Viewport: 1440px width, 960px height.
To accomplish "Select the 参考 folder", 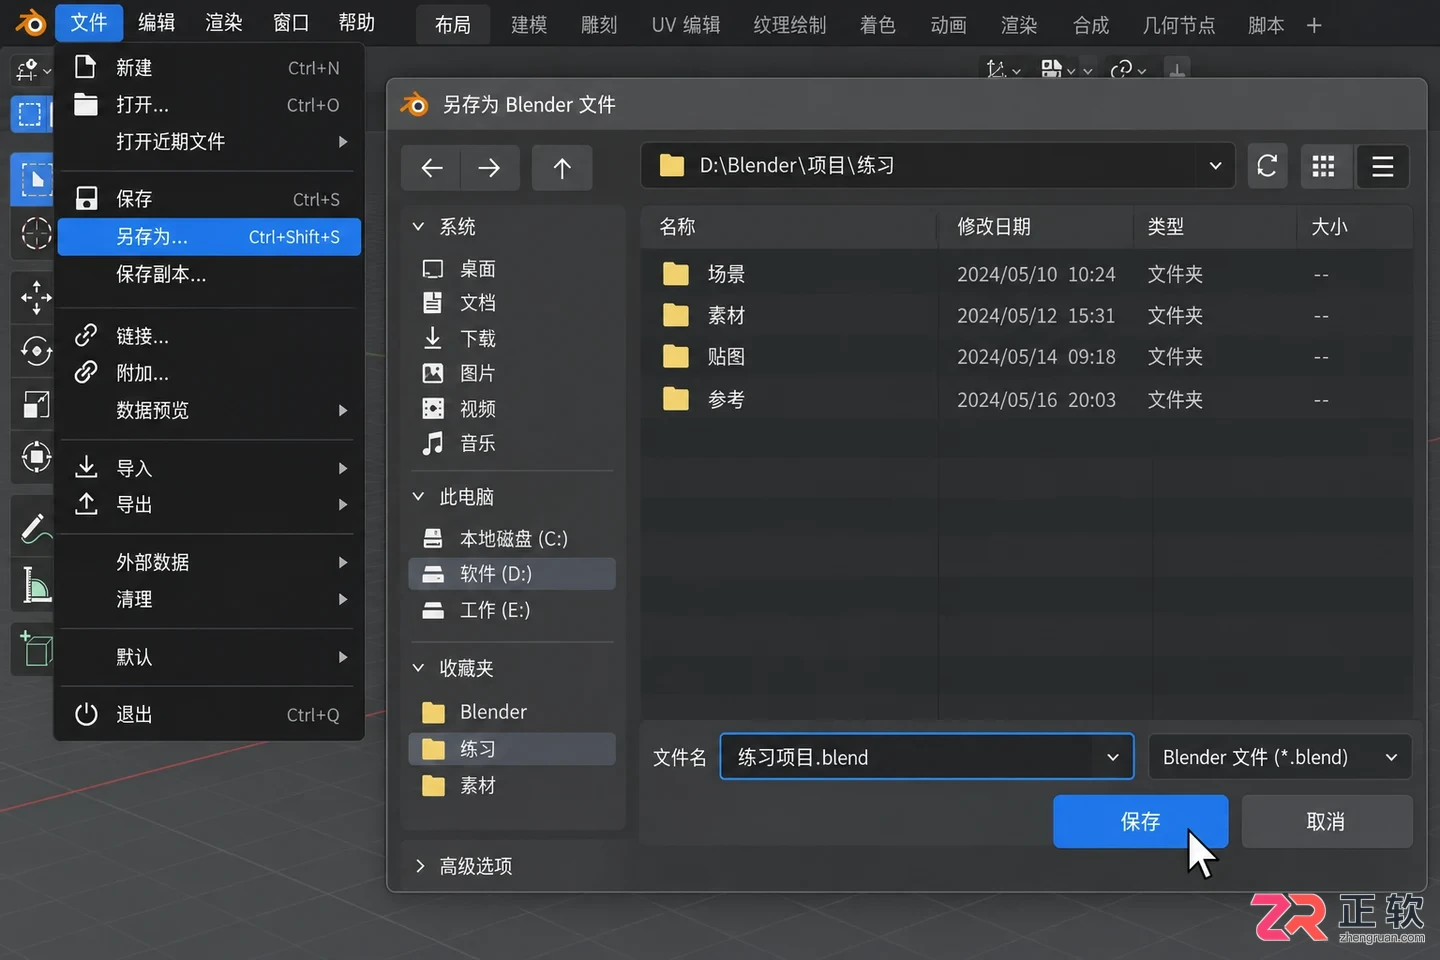I will [x=1026, y=400].
